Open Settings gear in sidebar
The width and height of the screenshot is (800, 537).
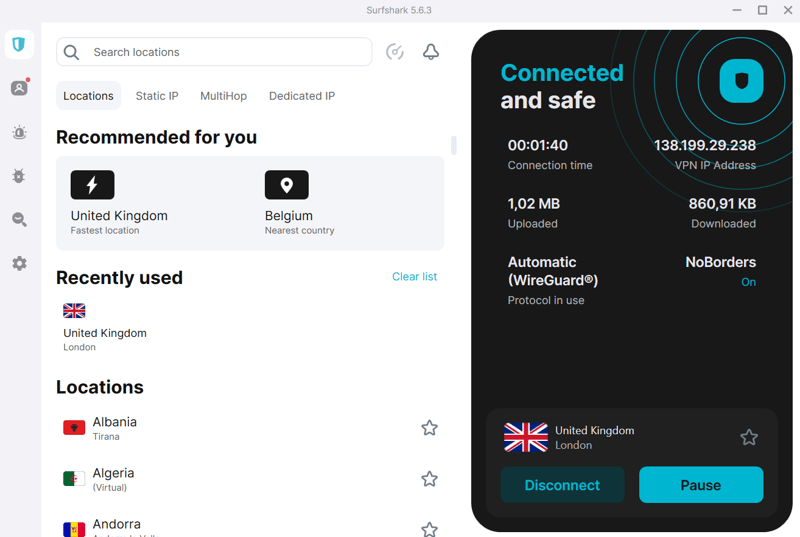pos(19,264)
